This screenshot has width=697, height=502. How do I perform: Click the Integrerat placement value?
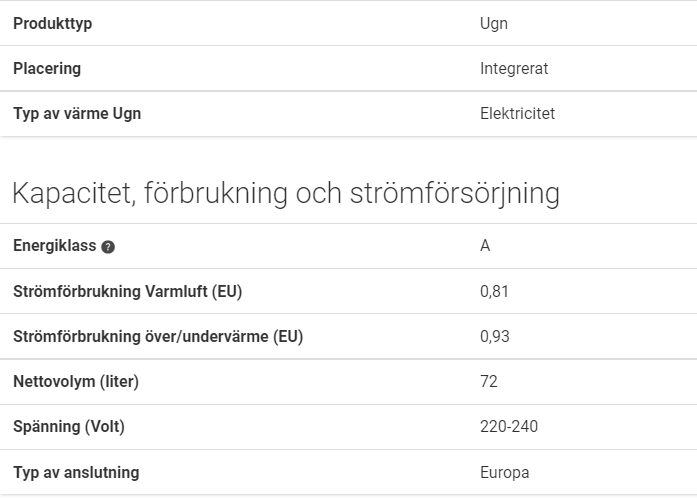[x=514, y=68]
